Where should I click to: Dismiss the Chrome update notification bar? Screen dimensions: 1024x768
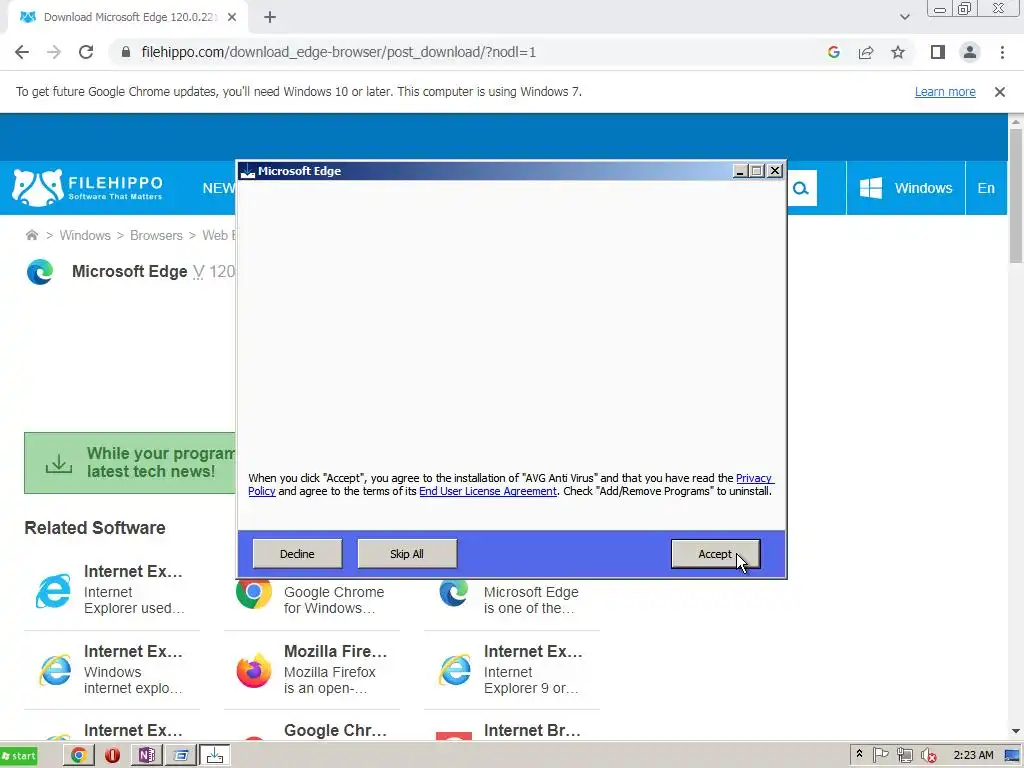(x=1000, y=92)
